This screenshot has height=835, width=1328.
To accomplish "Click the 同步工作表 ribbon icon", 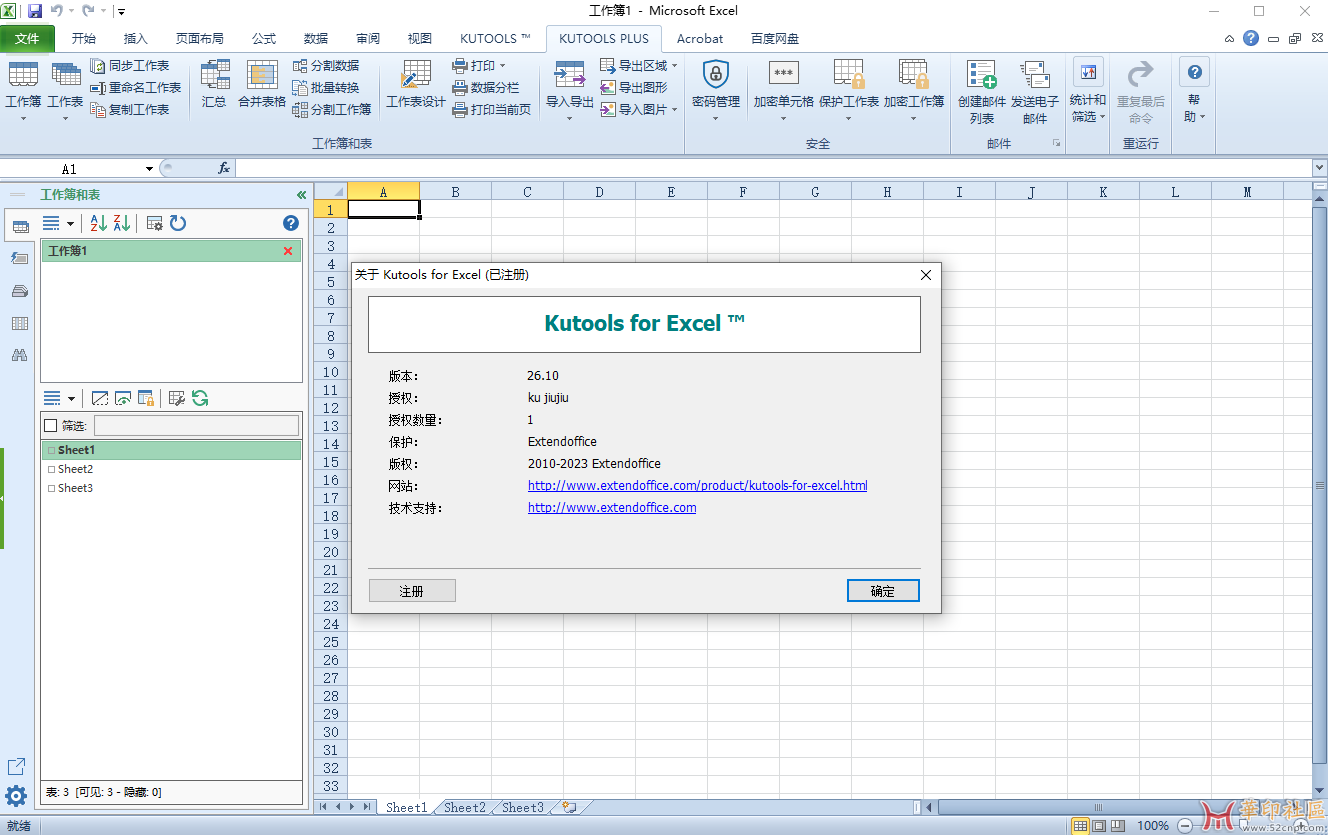I will pyautogui.click(x=98, y=66).
